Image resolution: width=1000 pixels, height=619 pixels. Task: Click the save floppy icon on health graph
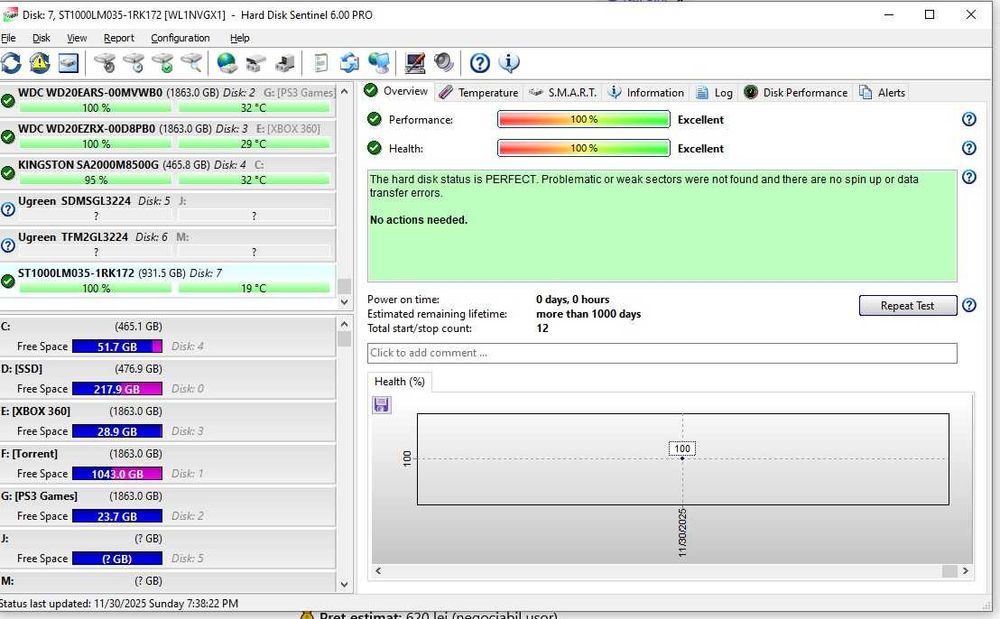381,405
